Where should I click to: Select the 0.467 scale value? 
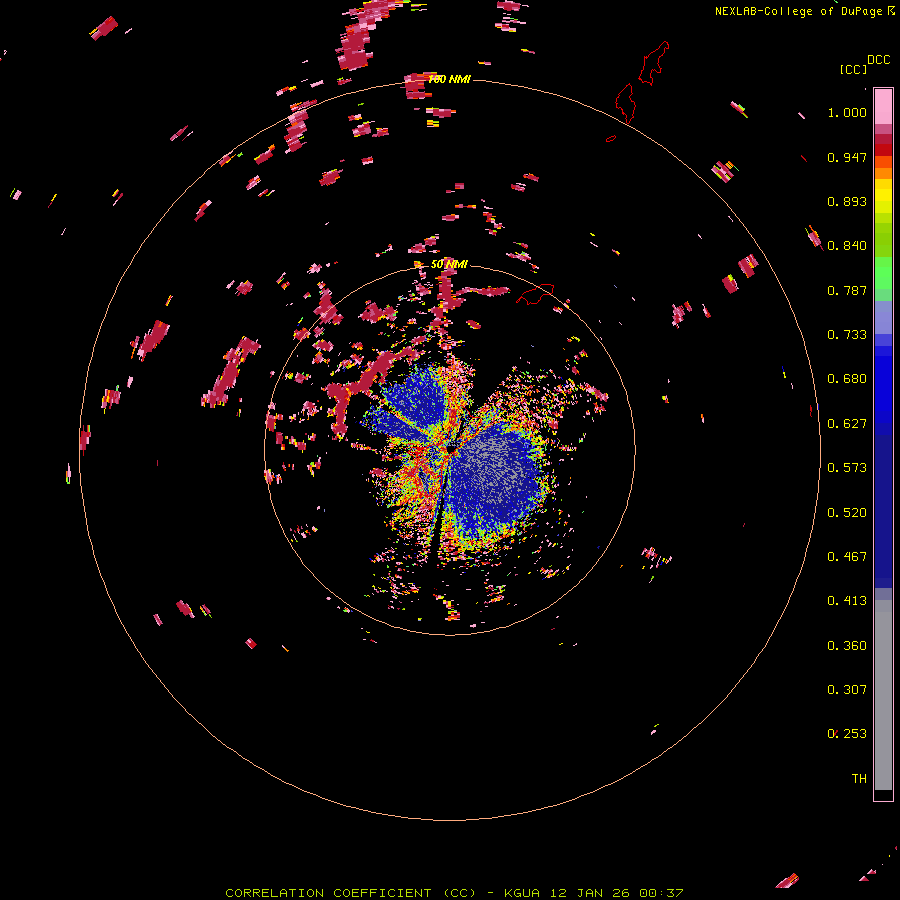(x=847, y=557)
